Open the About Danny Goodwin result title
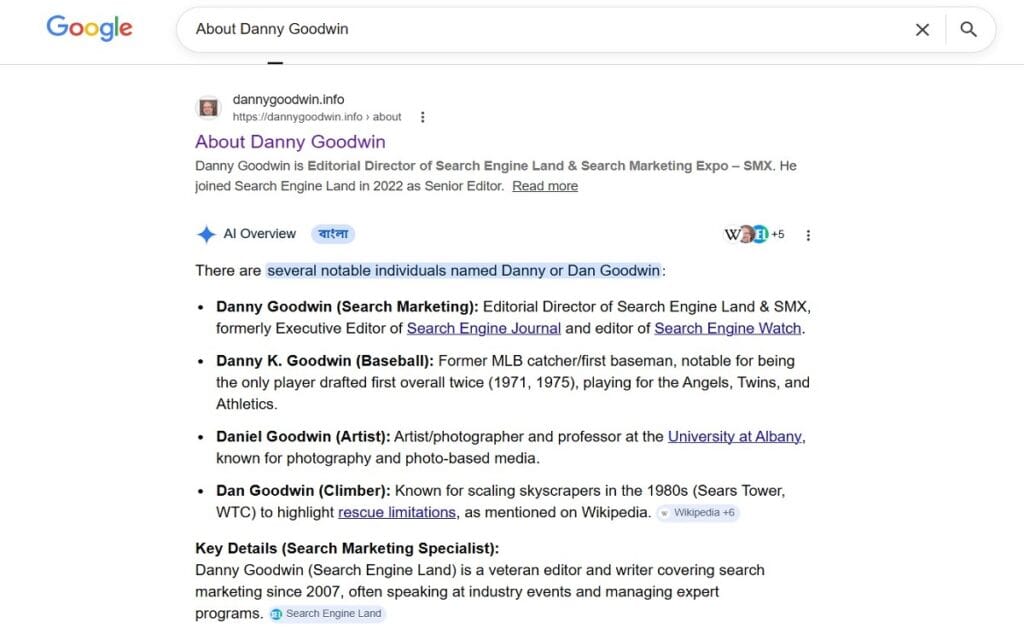Viewport: 1024px width, 640px height. point(290,142)
